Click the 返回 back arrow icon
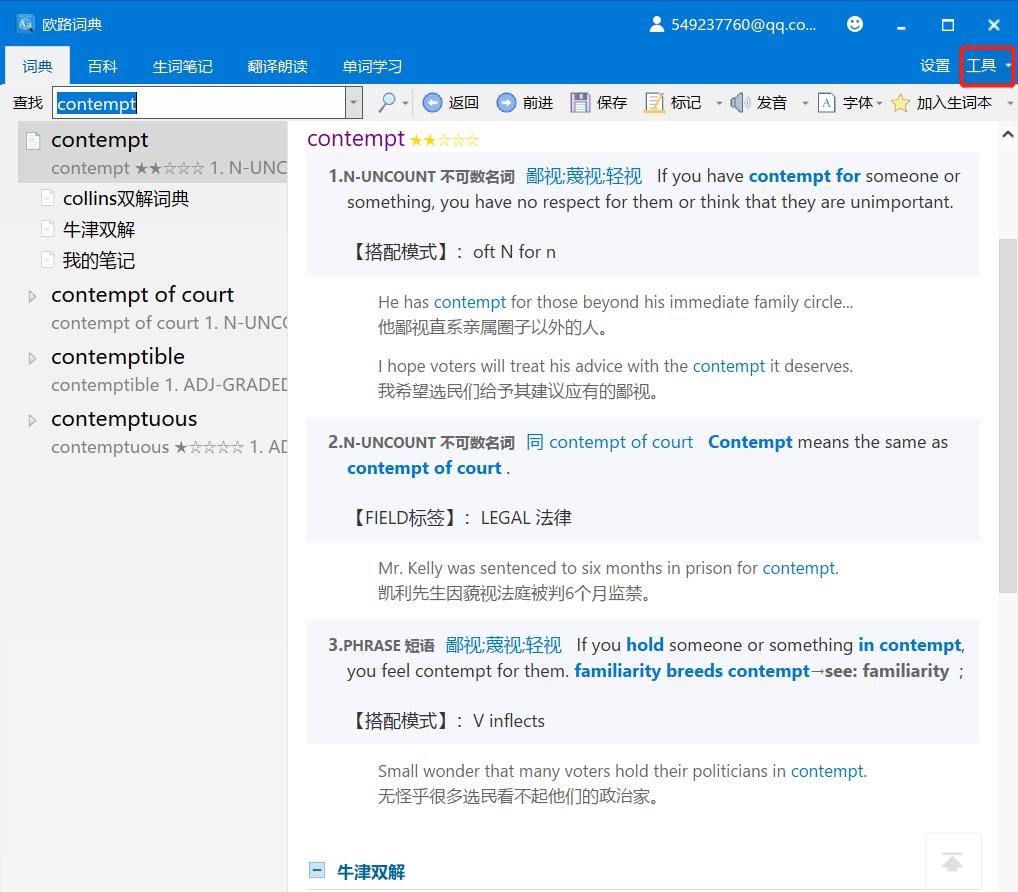 coord(432,102)
